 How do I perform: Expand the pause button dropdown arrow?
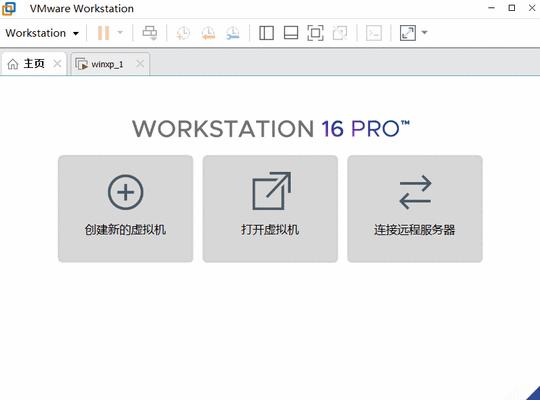point(120,33)
